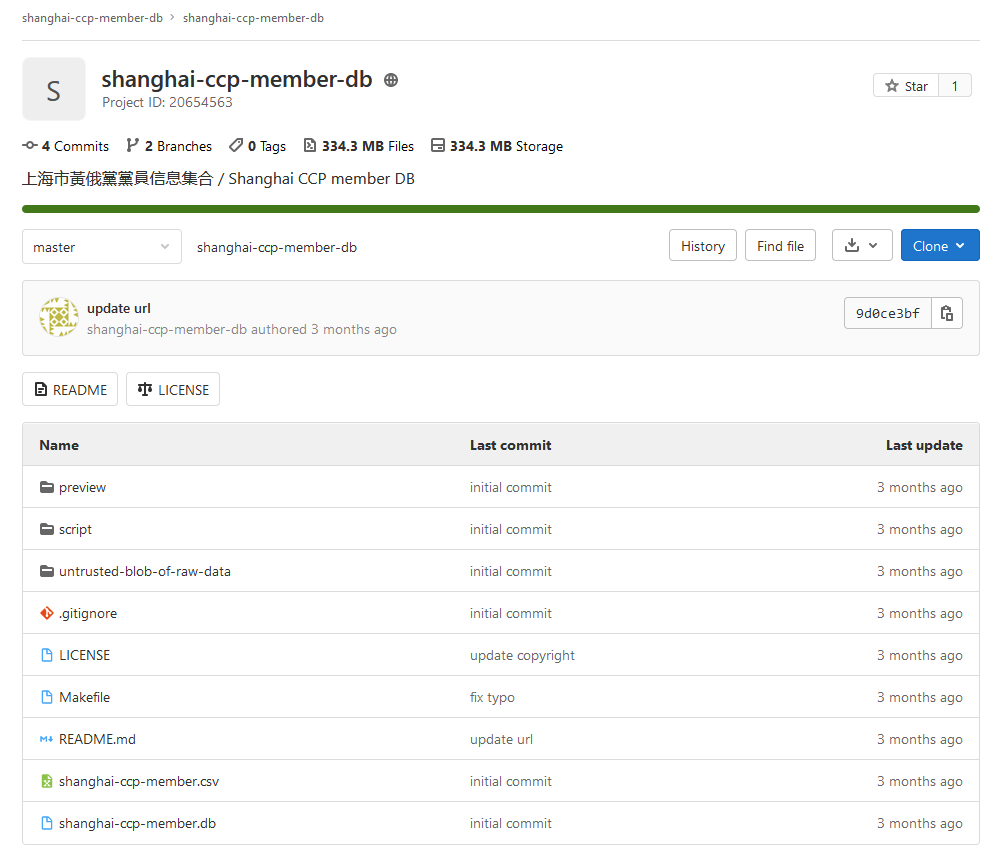The image size is (1001, 847).
Task: Click spreadsheet icon for shanghai-ccp-member.csv
Action: point(47,781)
